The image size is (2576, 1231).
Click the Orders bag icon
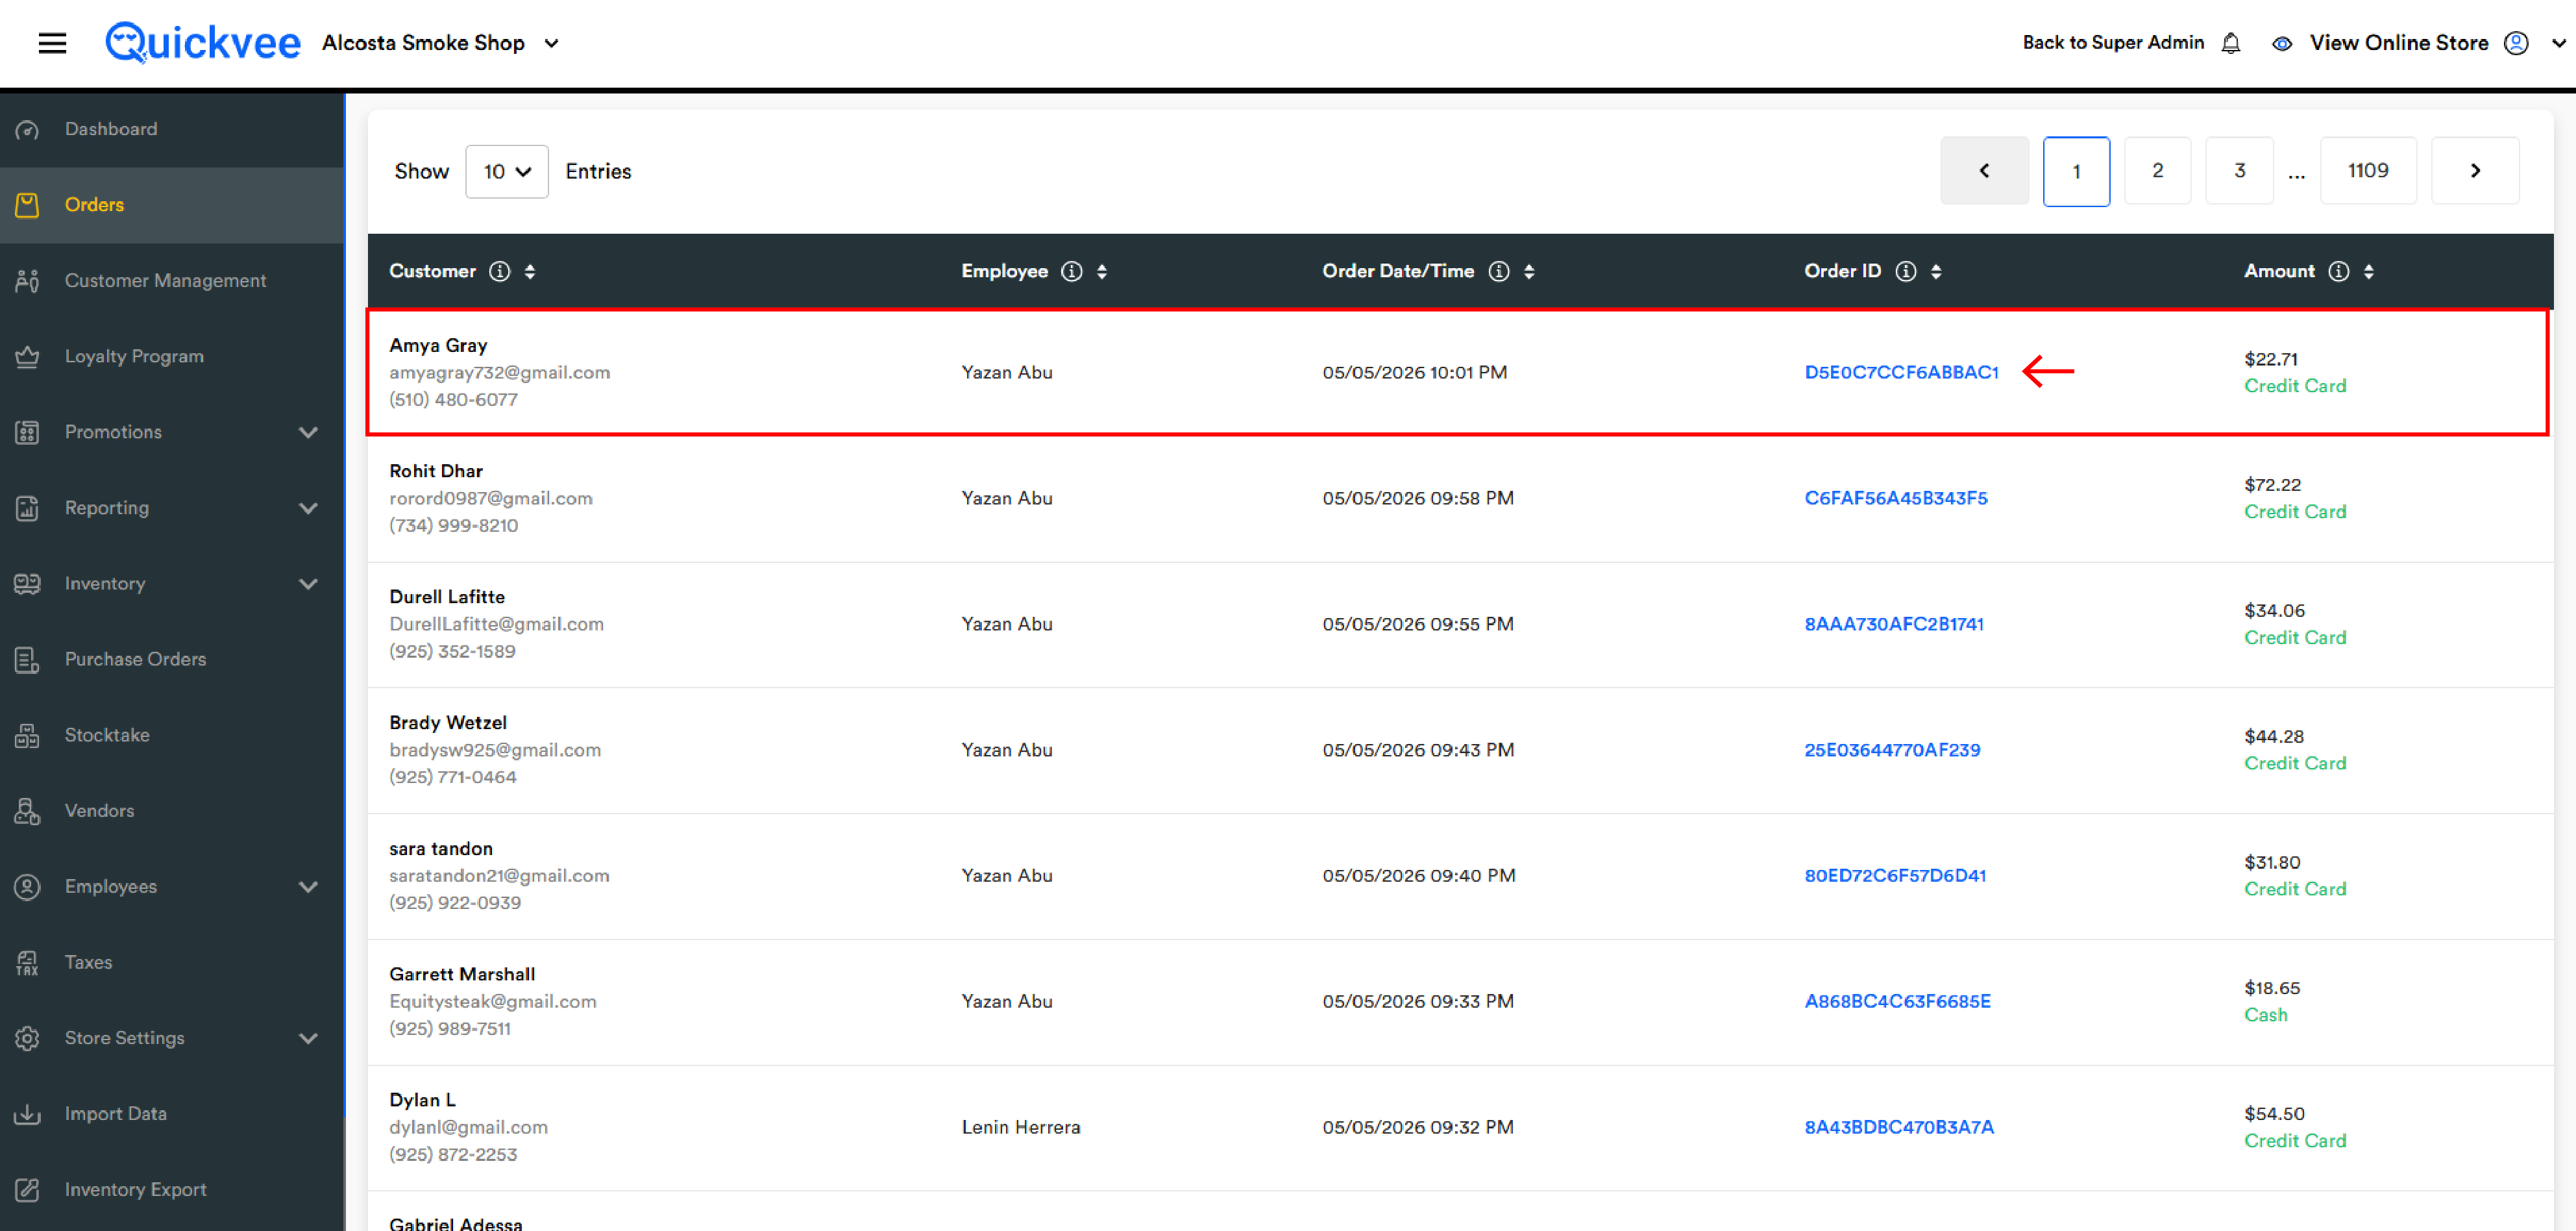[27, 205]
